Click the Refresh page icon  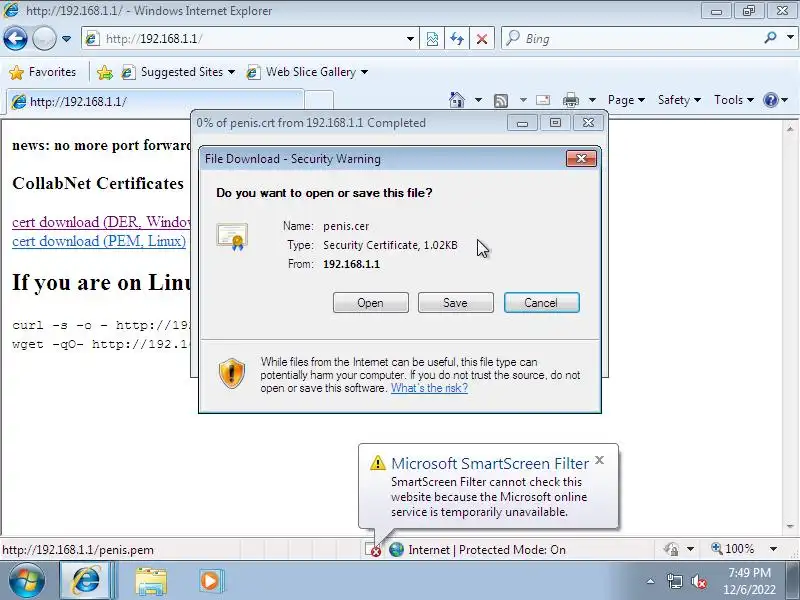click(457, 39)
